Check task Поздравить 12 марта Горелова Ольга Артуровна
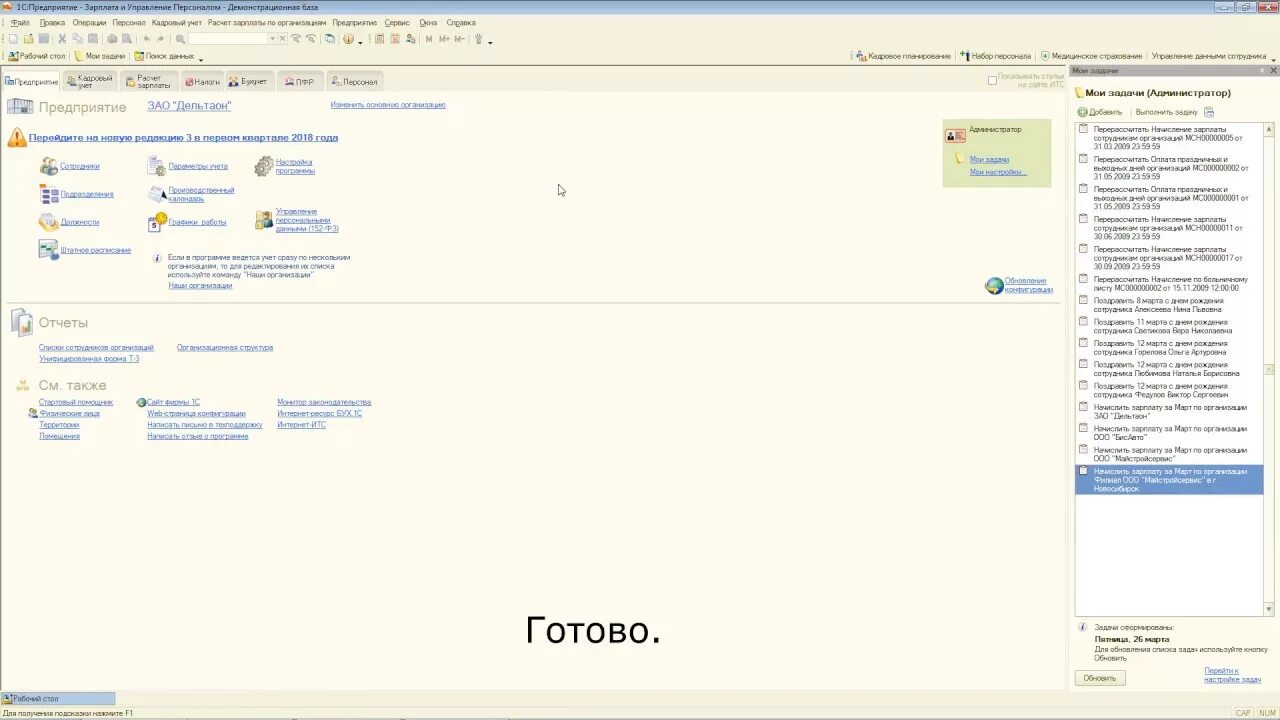1280x720 pixels. (x=1083, y=343)
